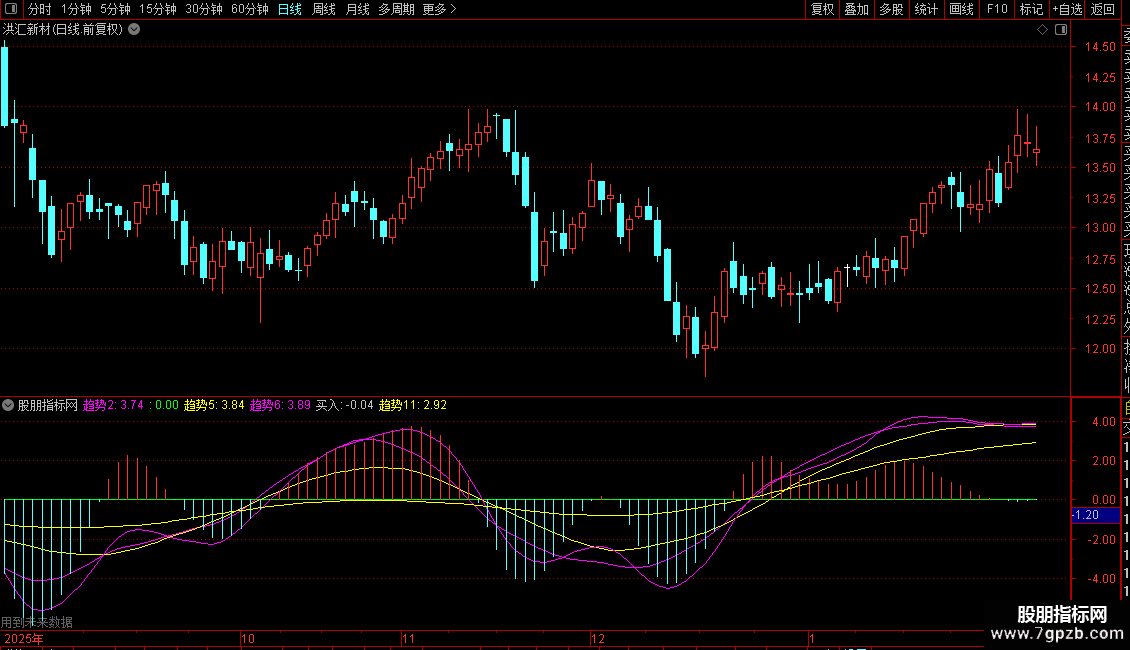Select the 趋势5: 3.84 indicator value
This screenshot has width=1130, height=650.
(214, 405)
